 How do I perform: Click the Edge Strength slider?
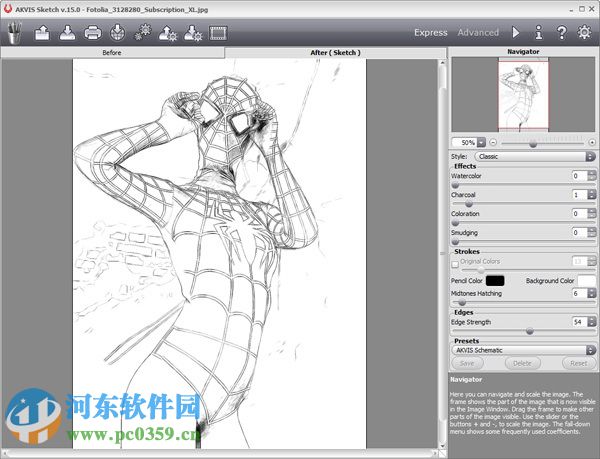[523, 331]
